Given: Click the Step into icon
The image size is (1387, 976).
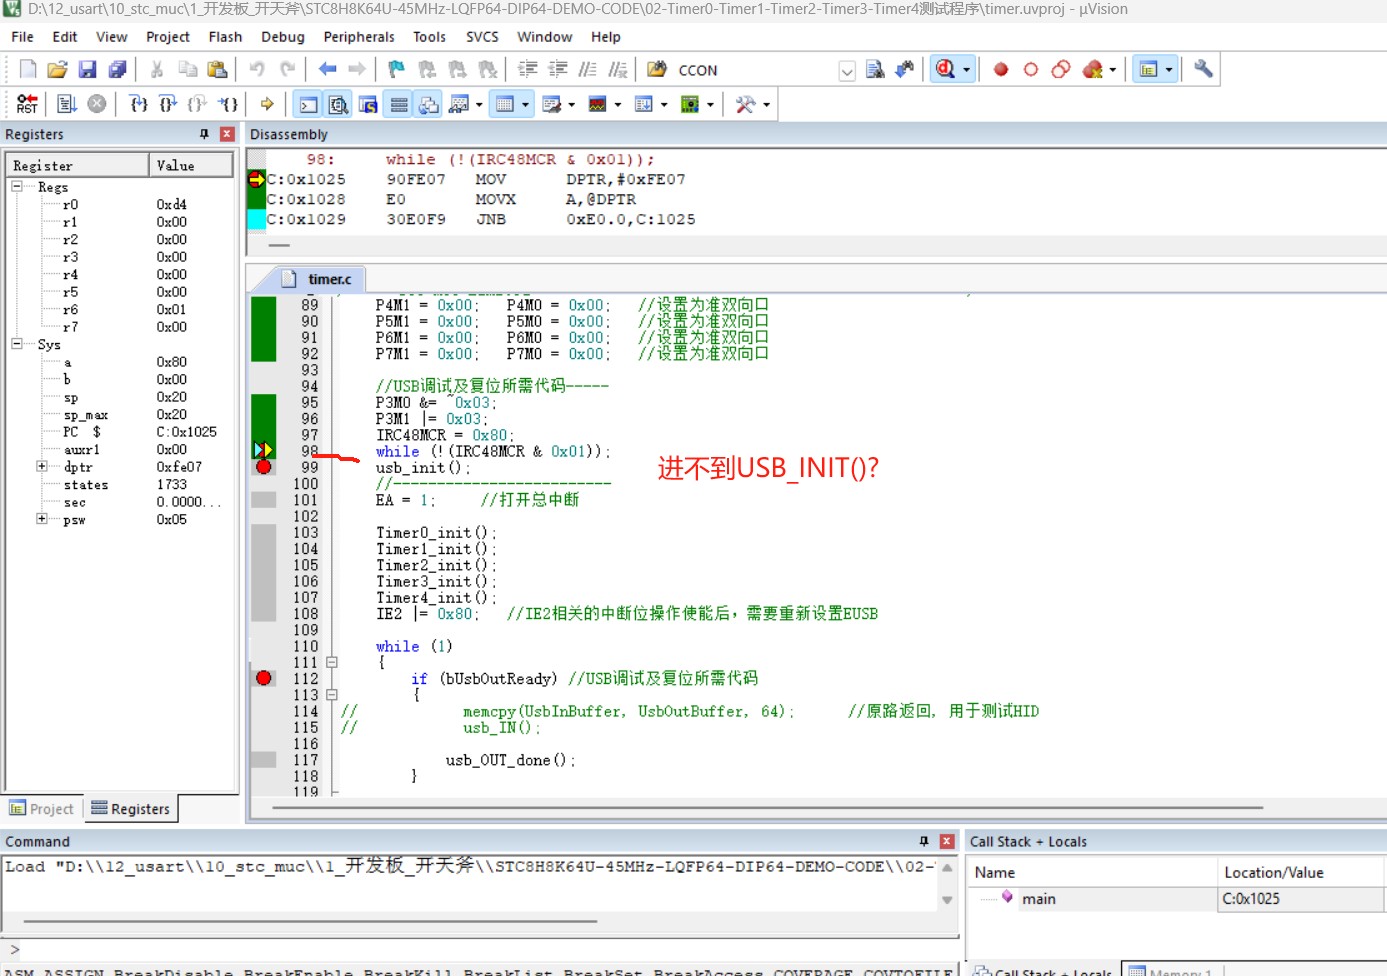Looking at the screenshot, I should click(139, 104).
